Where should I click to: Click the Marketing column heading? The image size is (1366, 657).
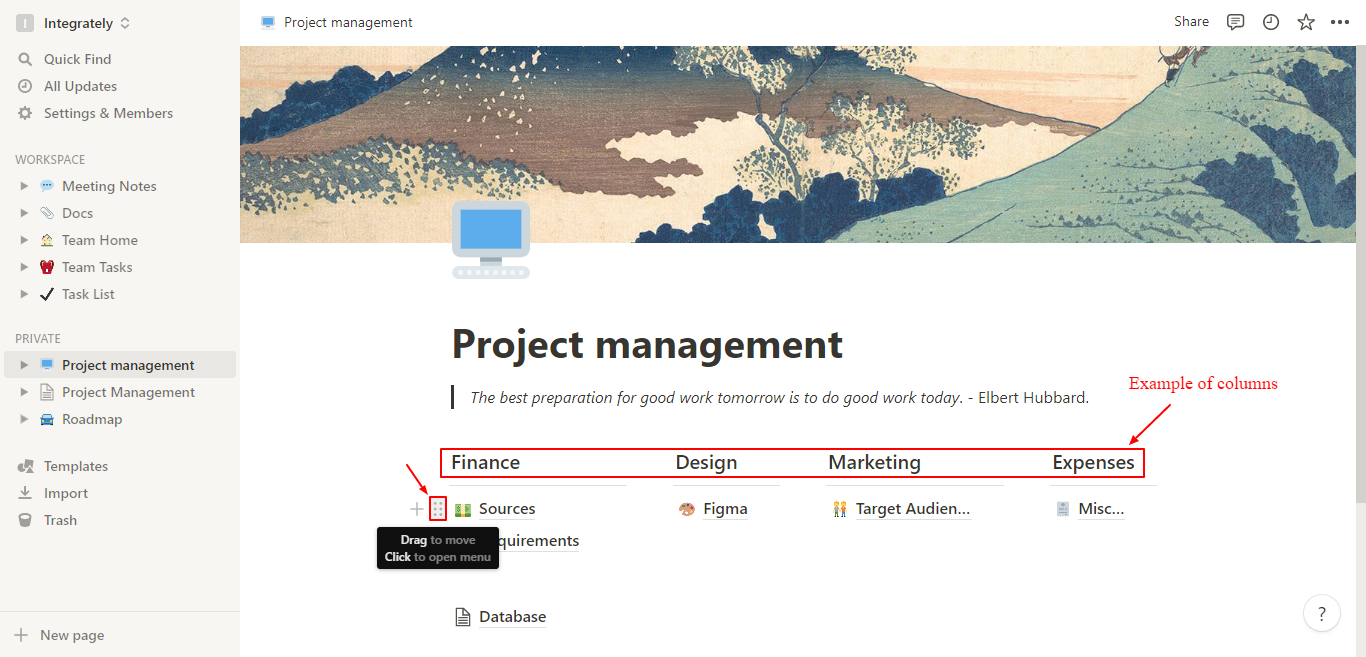(874, 462)
